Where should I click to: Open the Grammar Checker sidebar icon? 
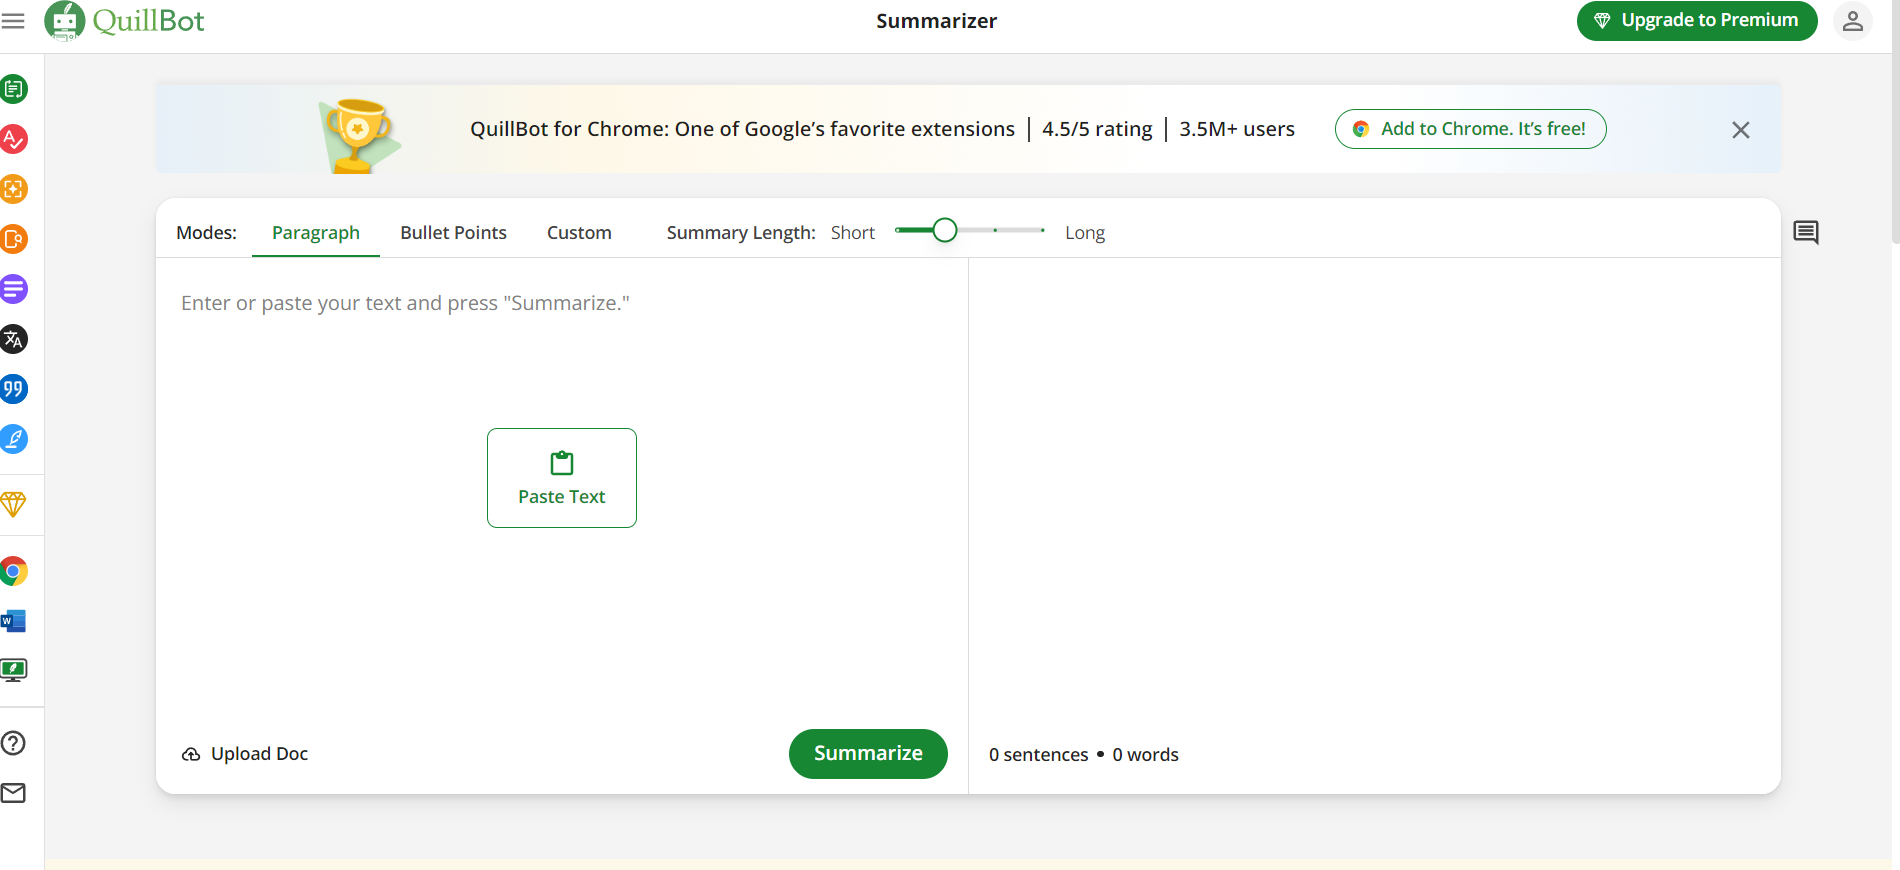(13, 139)
